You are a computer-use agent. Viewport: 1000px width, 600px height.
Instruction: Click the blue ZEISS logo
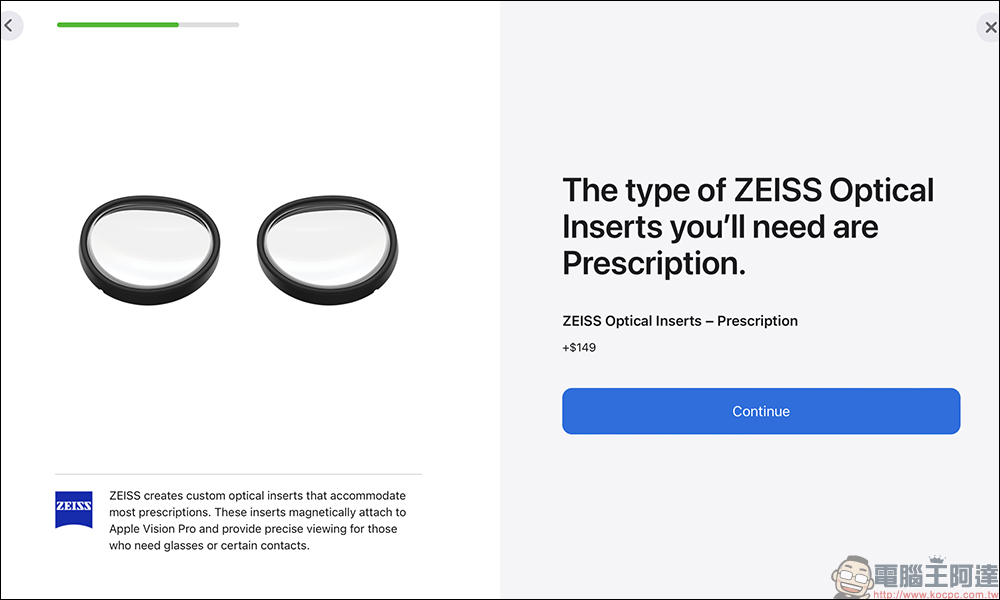pos(74,509)
